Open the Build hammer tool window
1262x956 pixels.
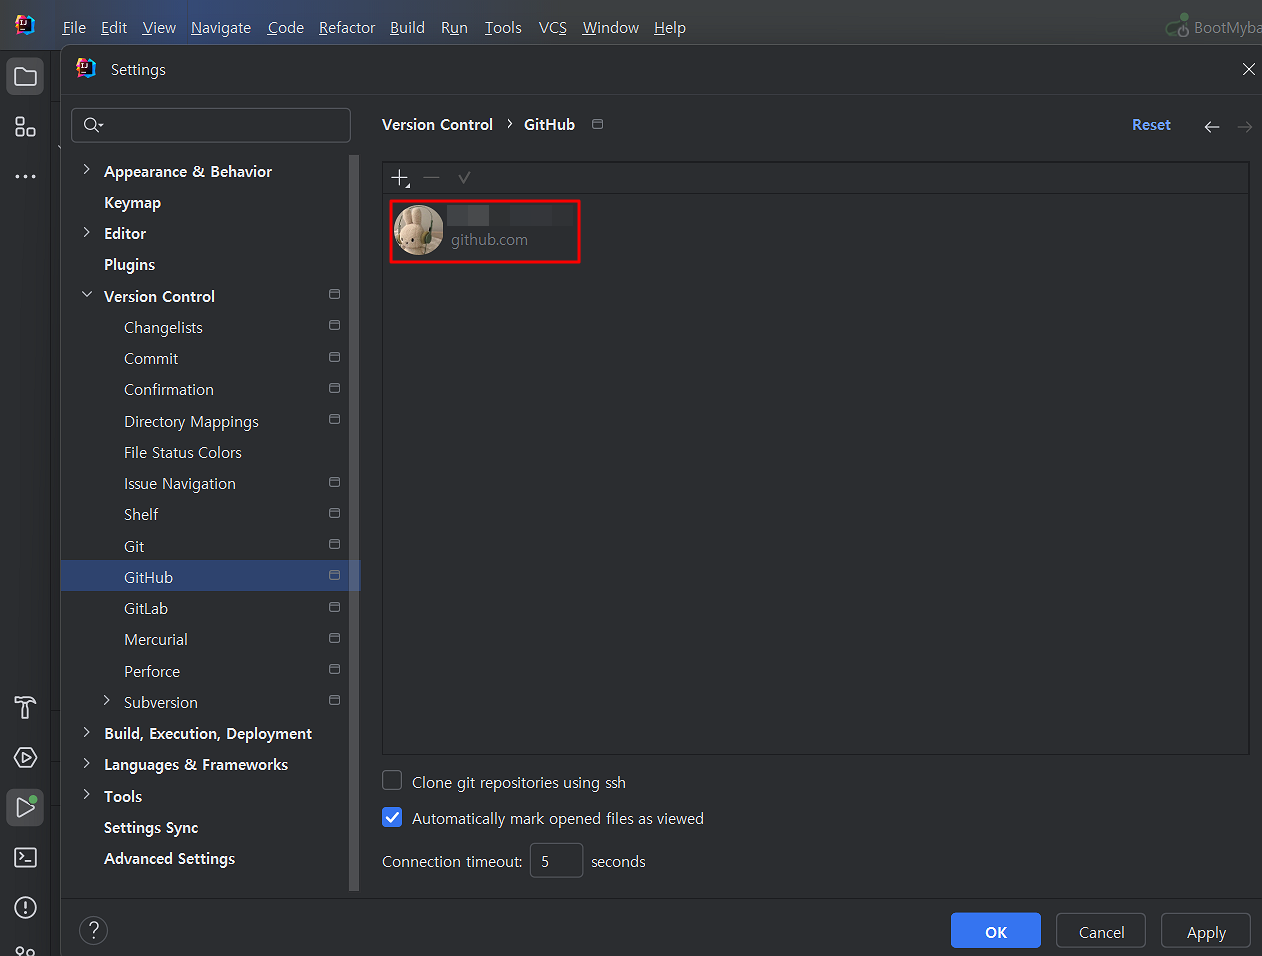click(x=25, y=707)
